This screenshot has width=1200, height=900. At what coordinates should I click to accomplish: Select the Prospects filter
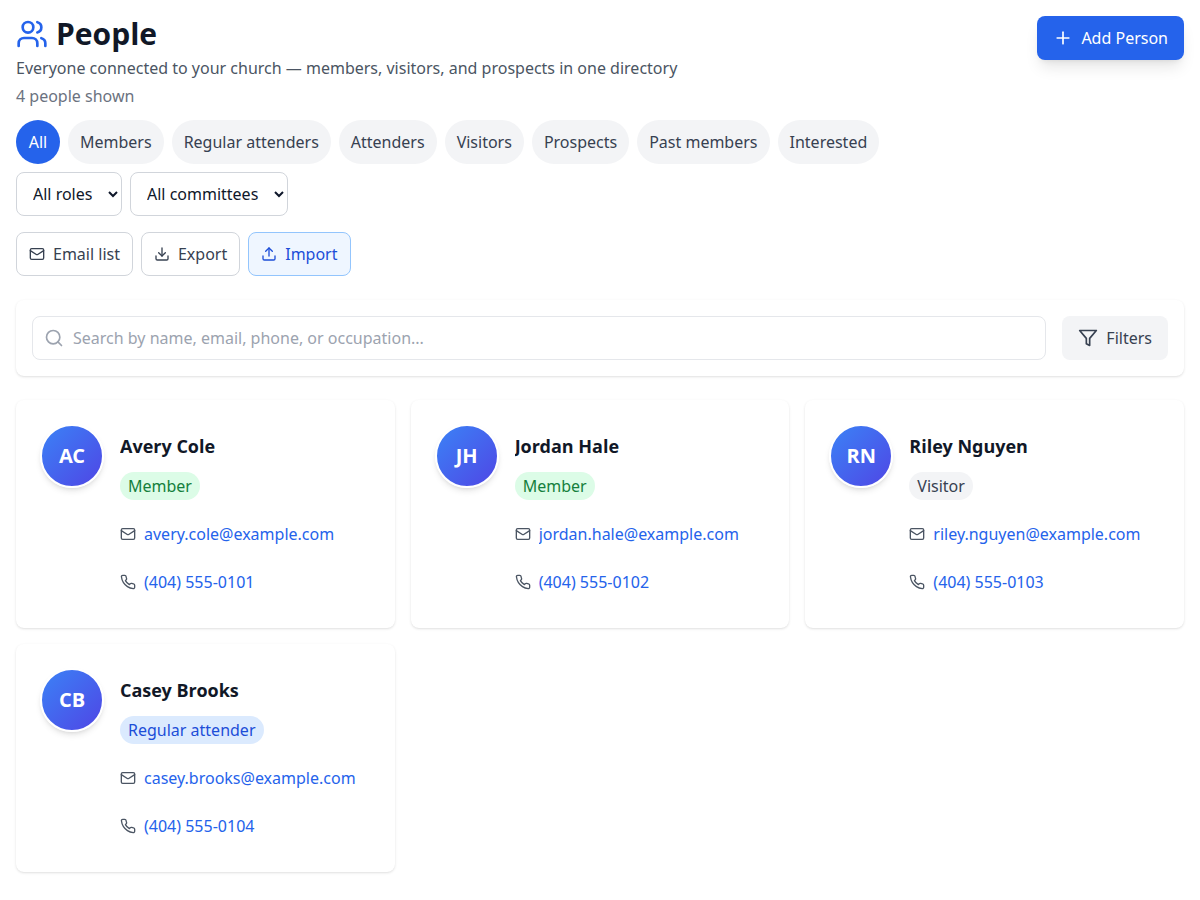point(580,142)
